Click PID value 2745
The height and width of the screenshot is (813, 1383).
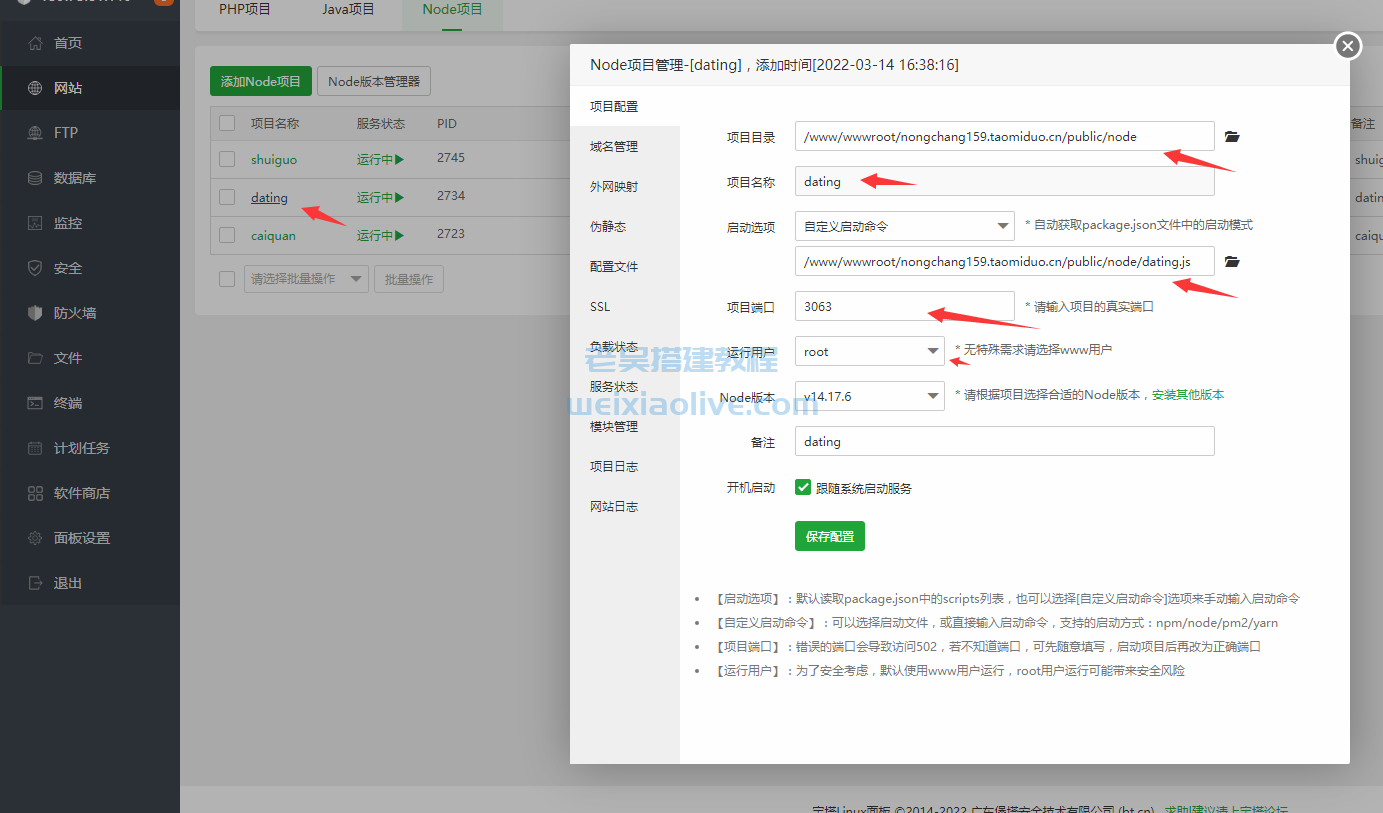pyautogui.click(x=451, y=158)
